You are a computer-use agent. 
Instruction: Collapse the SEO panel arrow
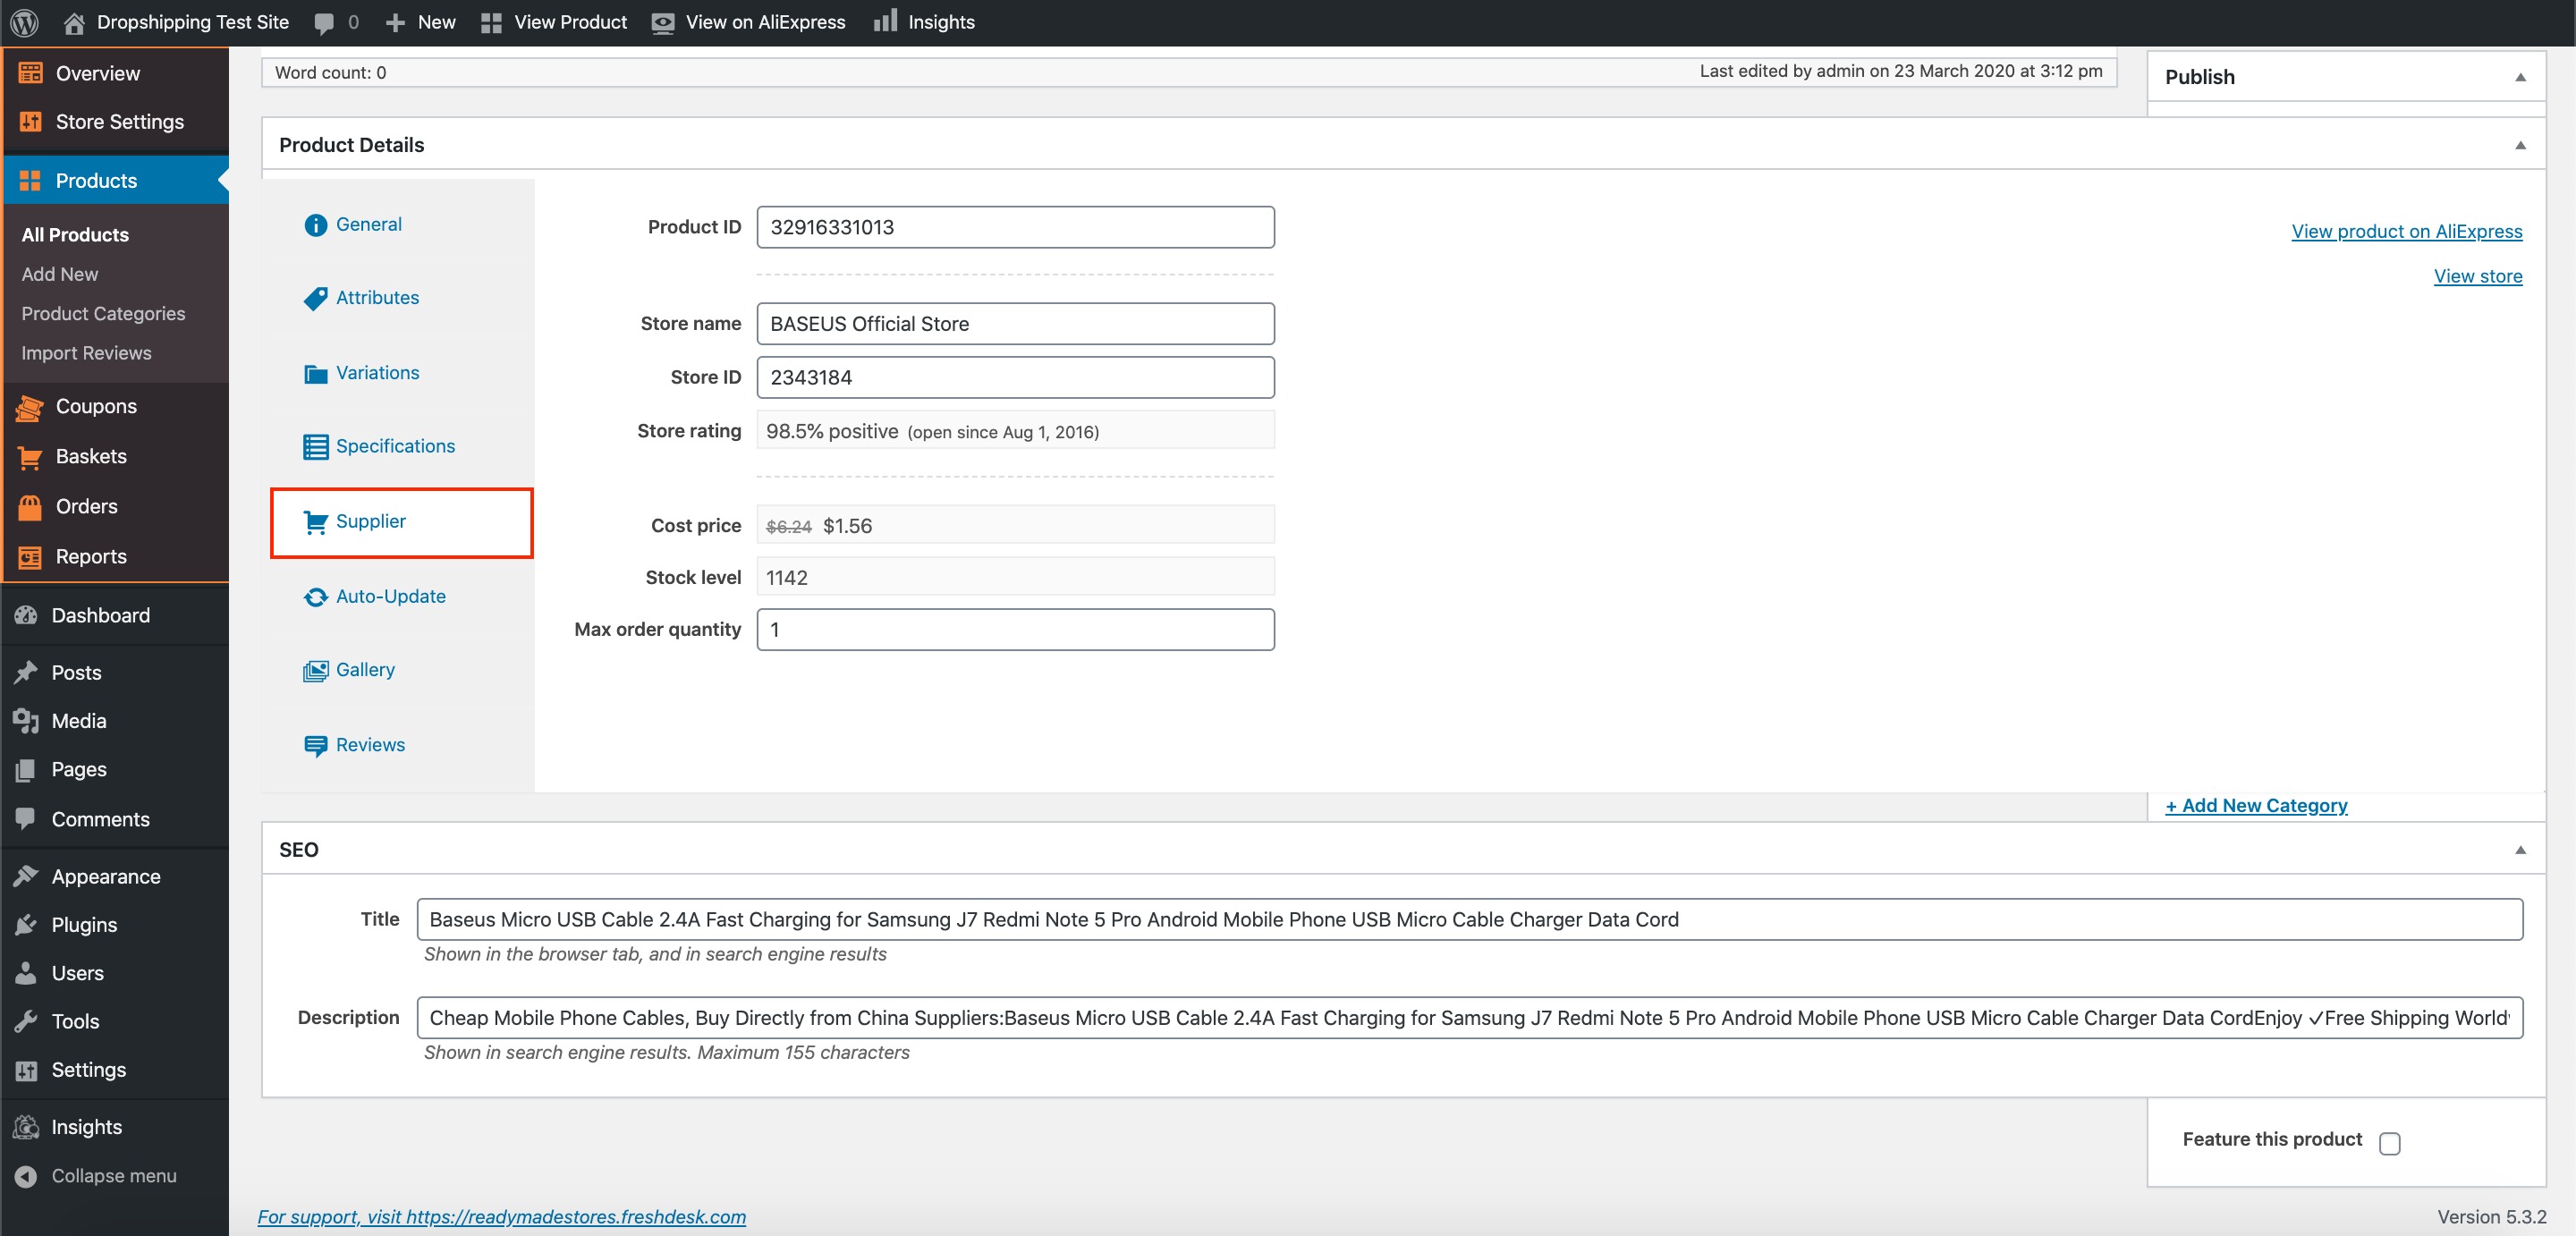pos(2519,850)
